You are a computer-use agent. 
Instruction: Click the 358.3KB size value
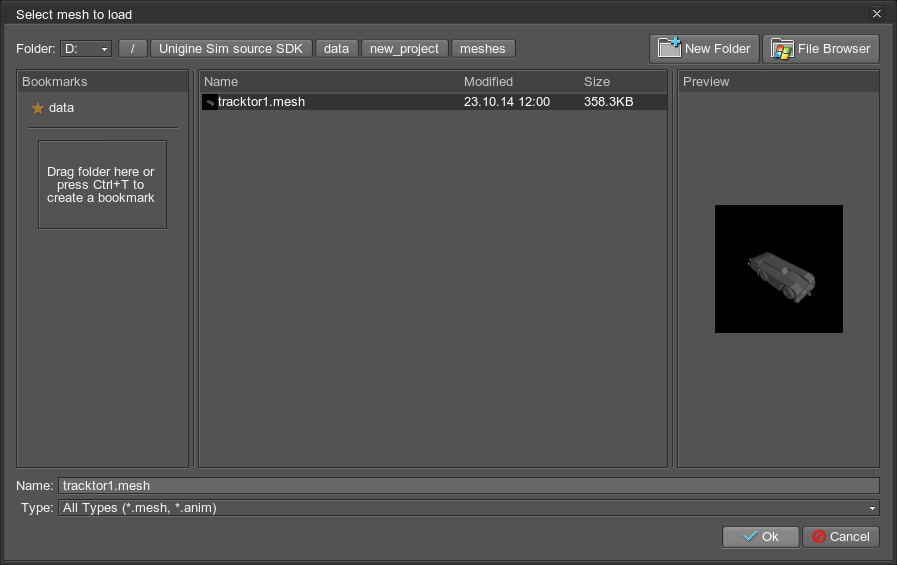608,102
